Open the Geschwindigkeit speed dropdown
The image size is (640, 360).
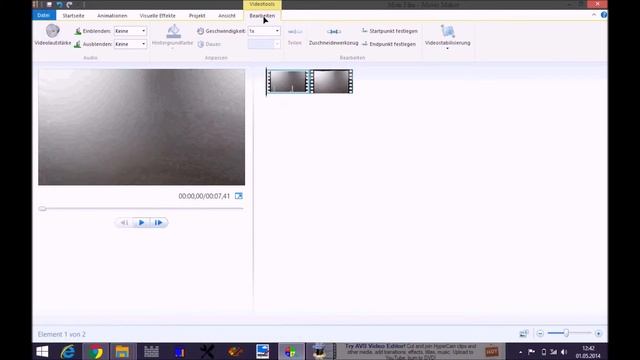264,31
